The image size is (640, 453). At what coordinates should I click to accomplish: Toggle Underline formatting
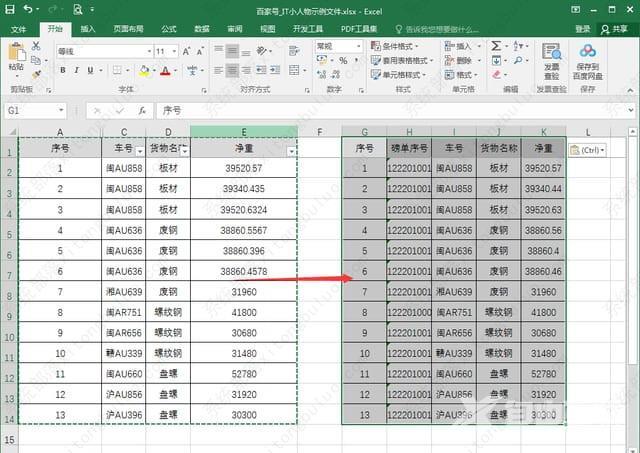[90, 70]
